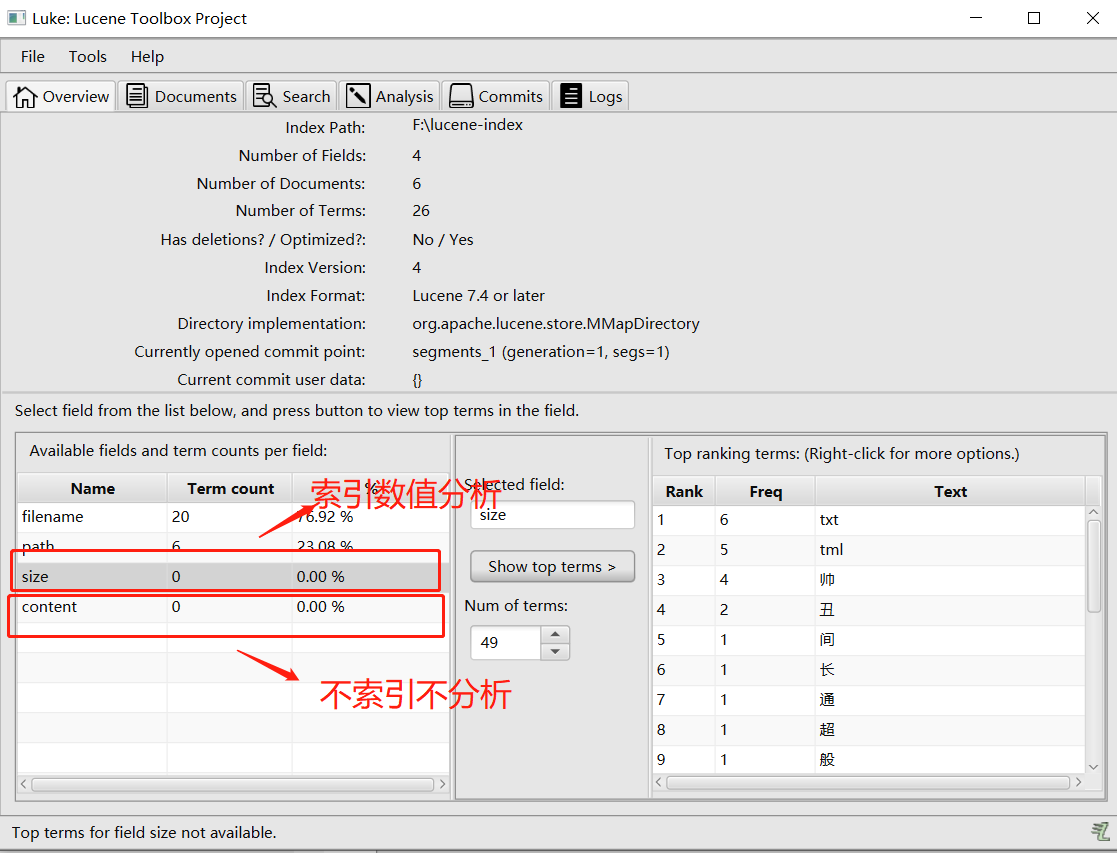Sort fields by Term count header
1117x853 pixels.
(230, 489)
